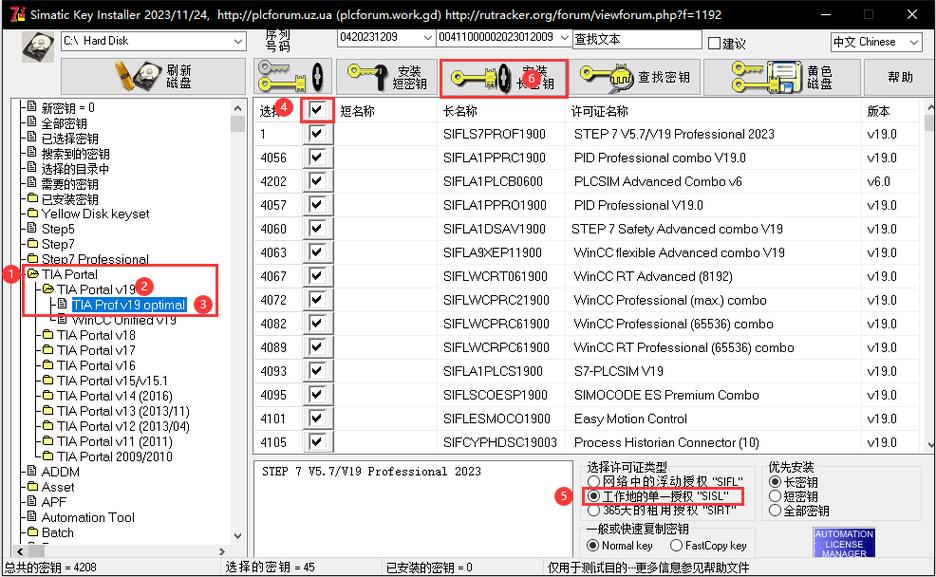
Task: Open the 中文 Chinese language dropdown
Action: tap(914, 42)
